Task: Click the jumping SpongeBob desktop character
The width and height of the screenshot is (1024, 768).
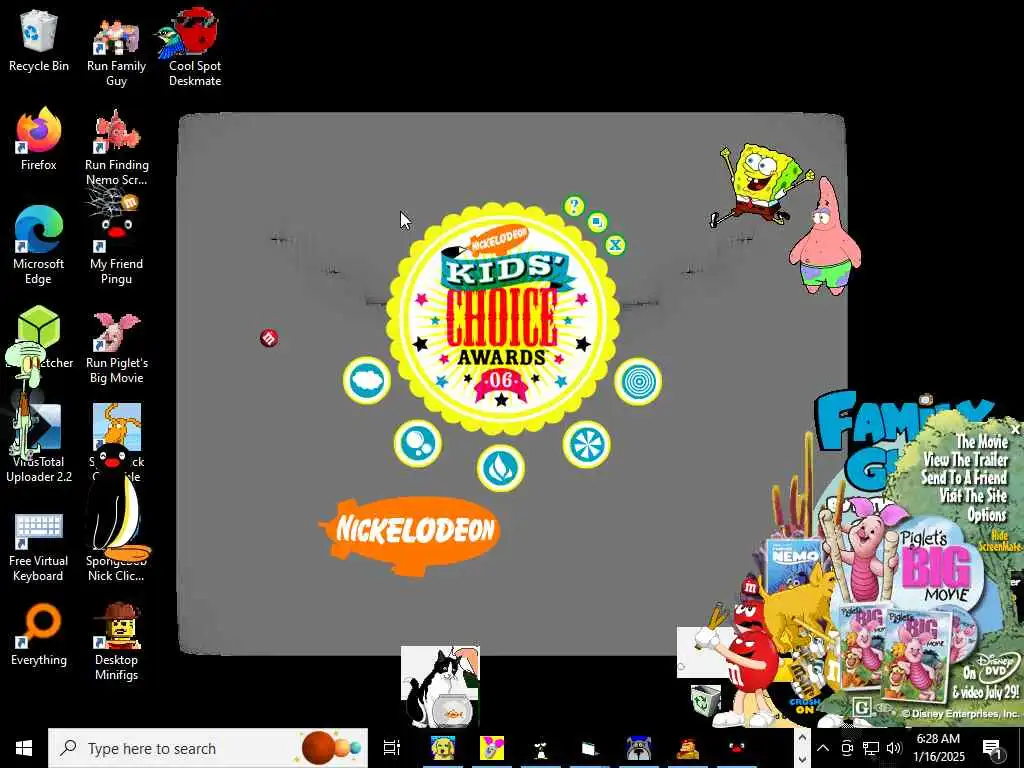Action: [x=761, y=185]
